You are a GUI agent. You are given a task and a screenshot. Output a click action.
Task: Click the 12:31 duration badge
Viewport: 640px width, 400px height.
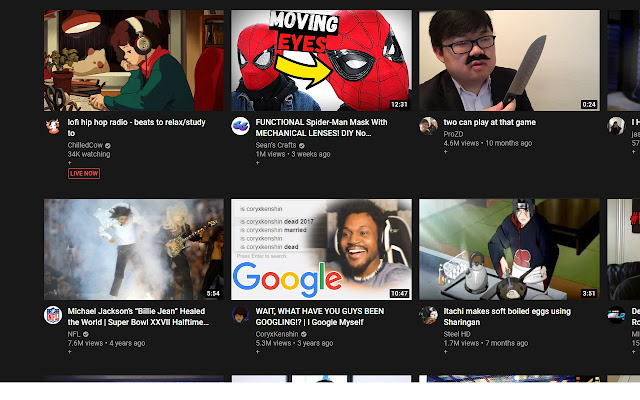[x=399, y=104]
